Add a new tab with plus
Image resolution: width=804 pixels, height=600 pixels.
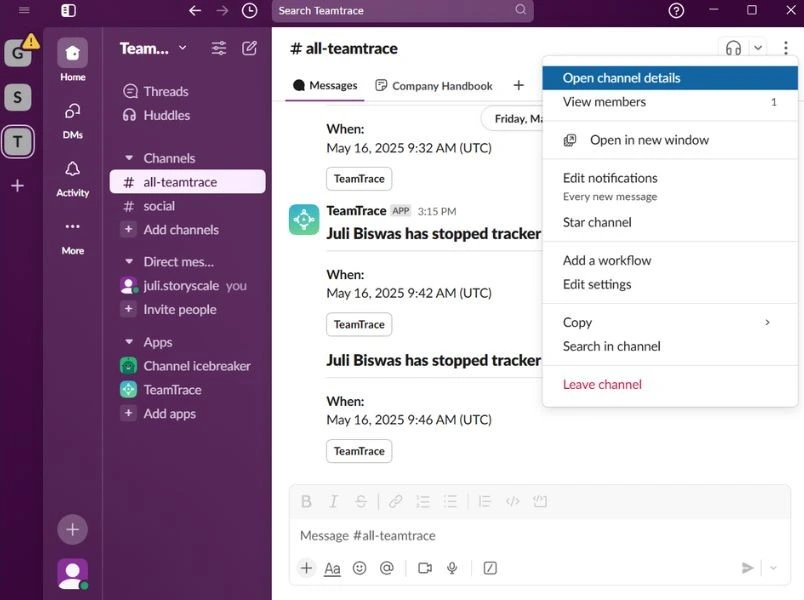tap(518, 85)
